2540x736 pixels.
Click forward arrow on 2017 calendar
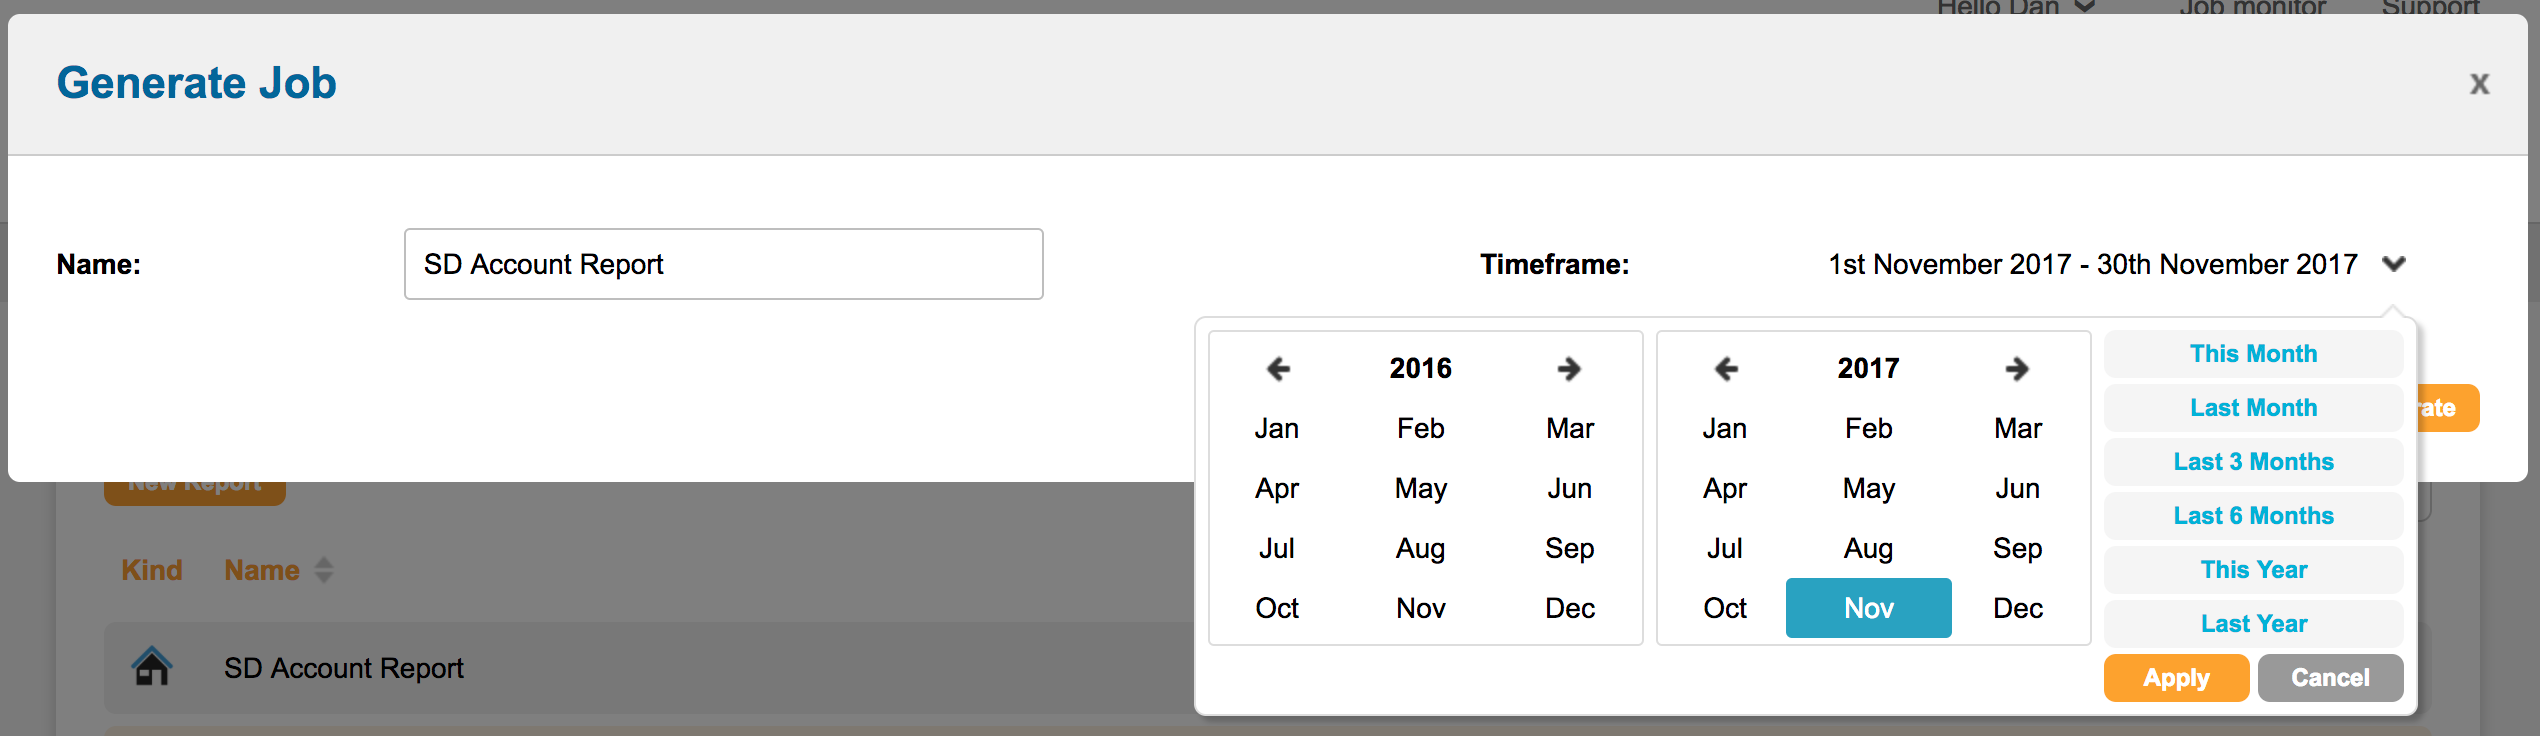(2017, 369)
